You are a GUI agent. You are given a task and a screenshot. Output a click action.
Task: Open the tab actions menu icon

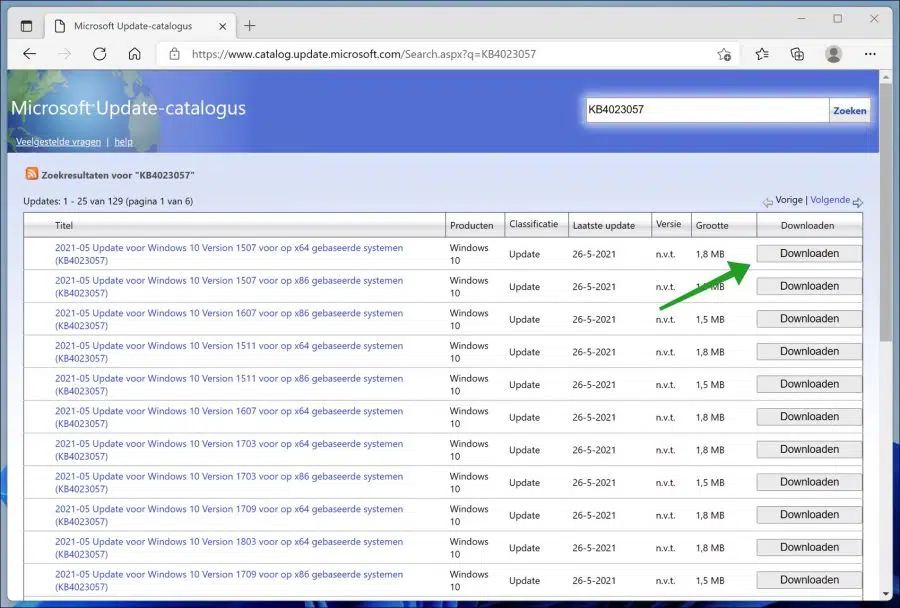26,26
